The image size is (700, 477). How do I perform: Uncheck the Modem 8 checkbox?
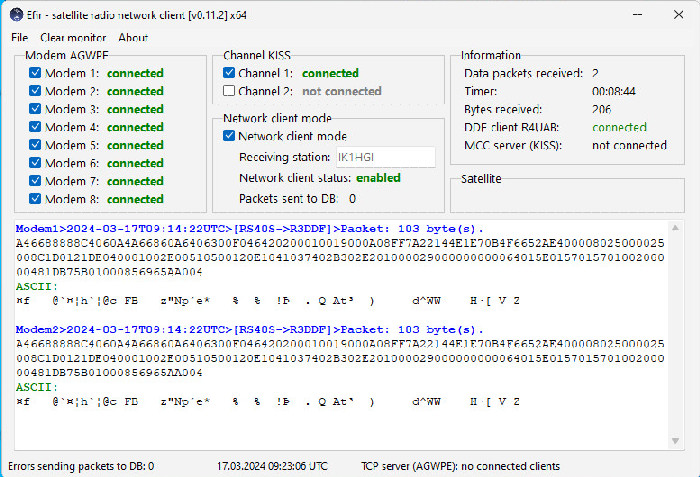tap(35, 198)
